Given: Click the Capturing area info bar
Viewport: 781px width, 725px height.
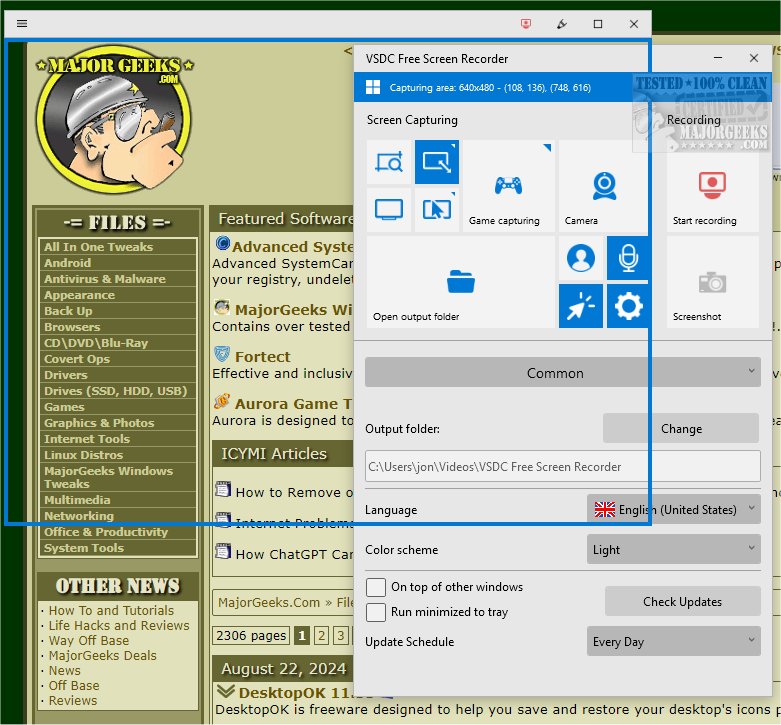Looking at the screenshot, I should (562, 87).
